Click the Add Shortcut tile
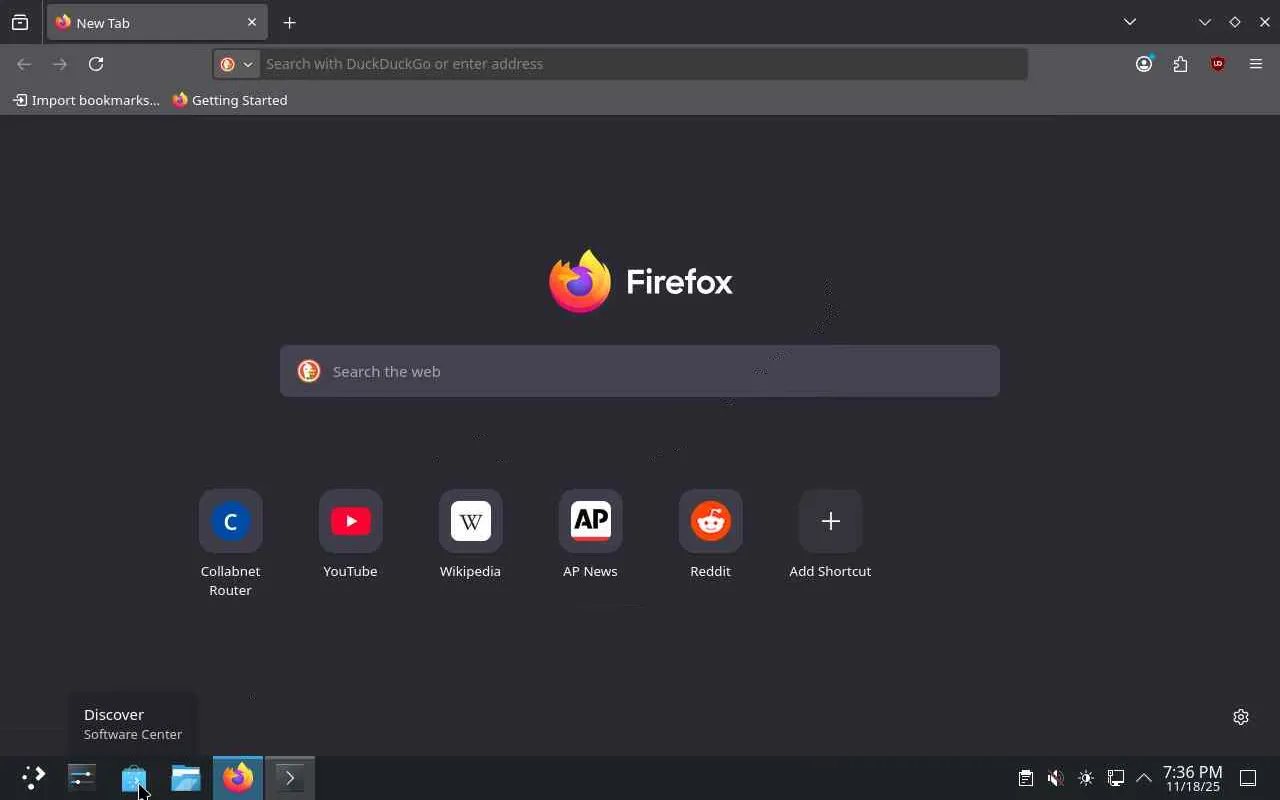Viewport: 1280px width, 800px height. [830, 534]
